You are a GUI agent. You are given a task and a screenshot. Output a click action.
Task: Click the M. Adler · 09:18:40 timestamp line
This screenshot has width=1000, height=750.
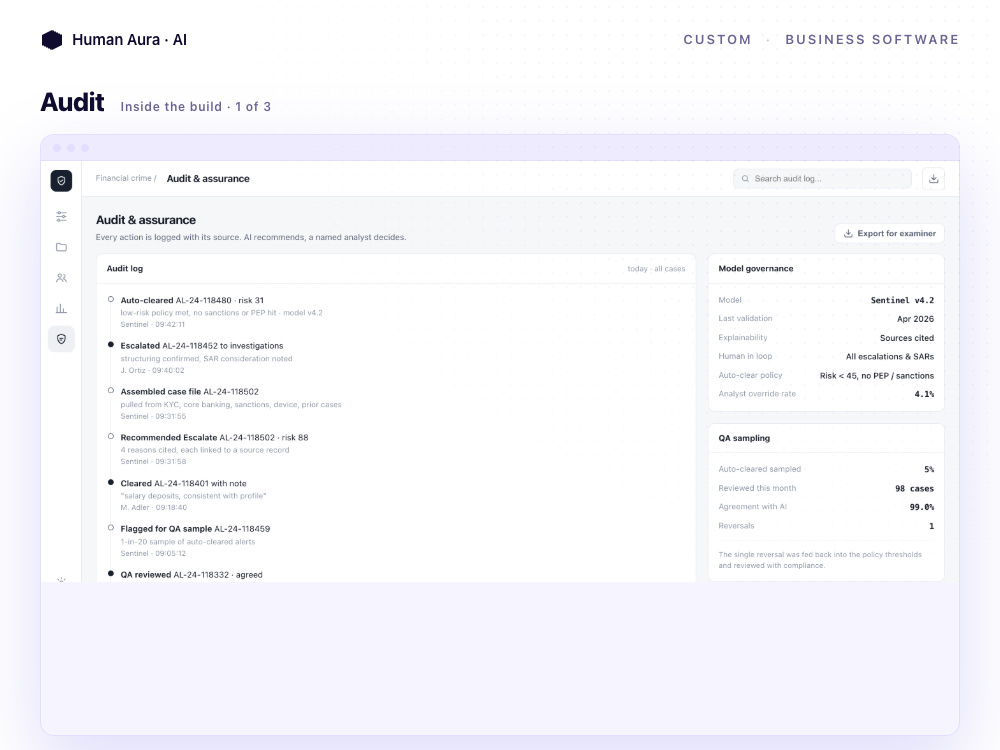(x=154, y=508)
